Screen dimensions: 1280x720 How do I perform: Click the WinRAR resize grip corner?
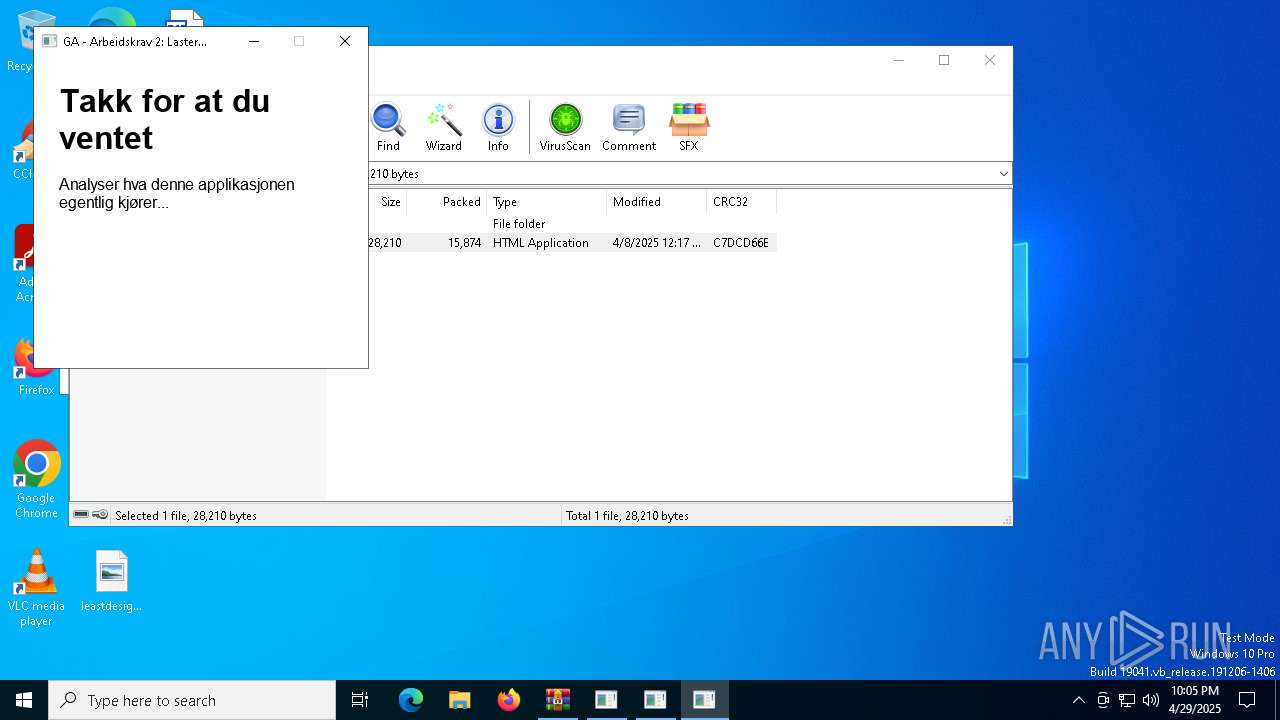(1006, 519)
